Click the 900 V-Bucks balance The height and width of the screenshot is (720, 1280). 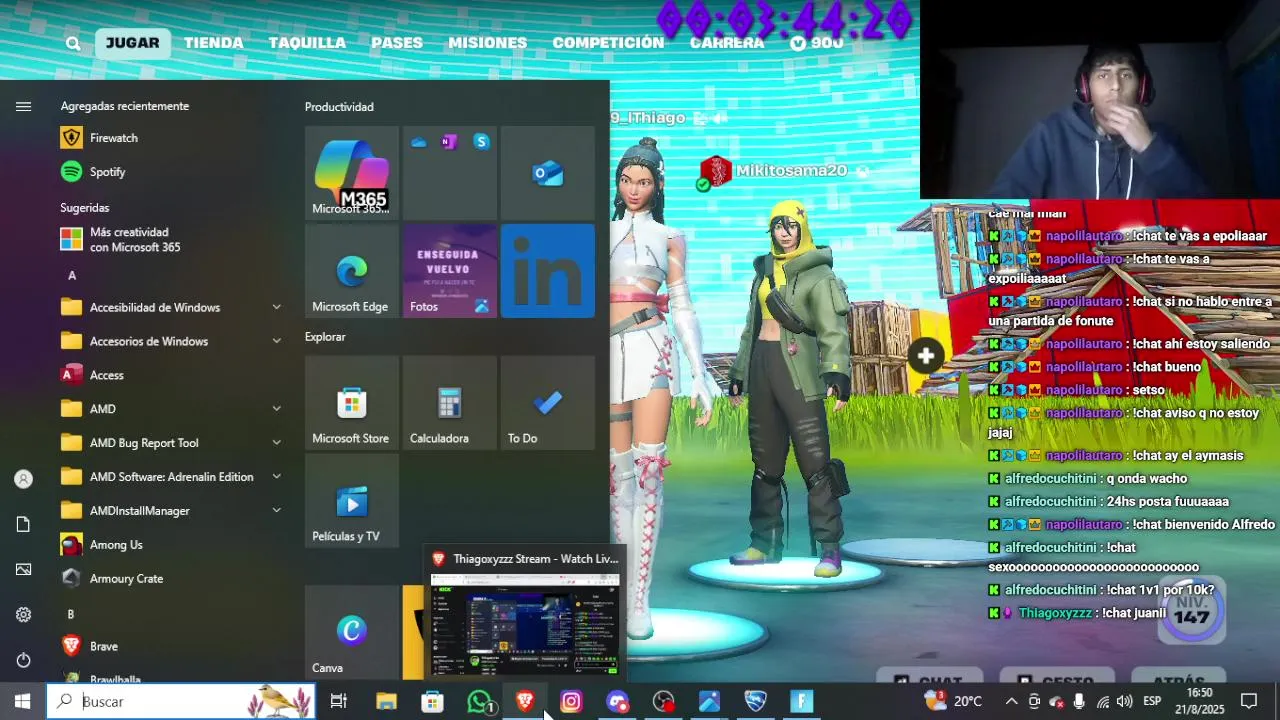(x=817, y=43)
